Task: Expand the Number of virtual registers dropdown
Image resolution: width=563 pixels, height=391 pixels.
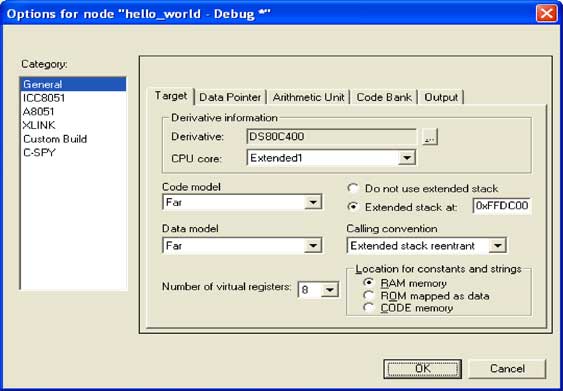Action: point(329,289)
